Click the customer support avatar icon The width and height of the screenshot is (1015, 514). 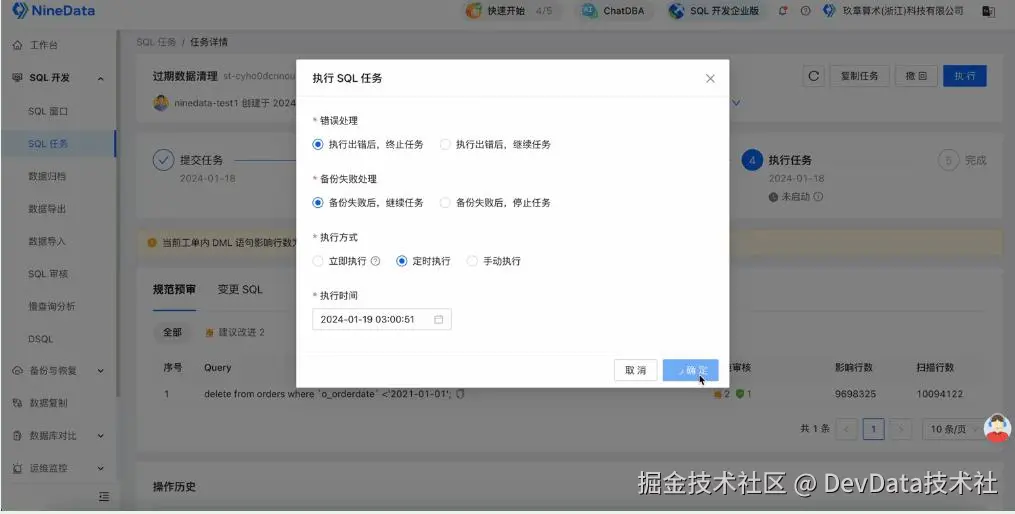click(997, 428)
